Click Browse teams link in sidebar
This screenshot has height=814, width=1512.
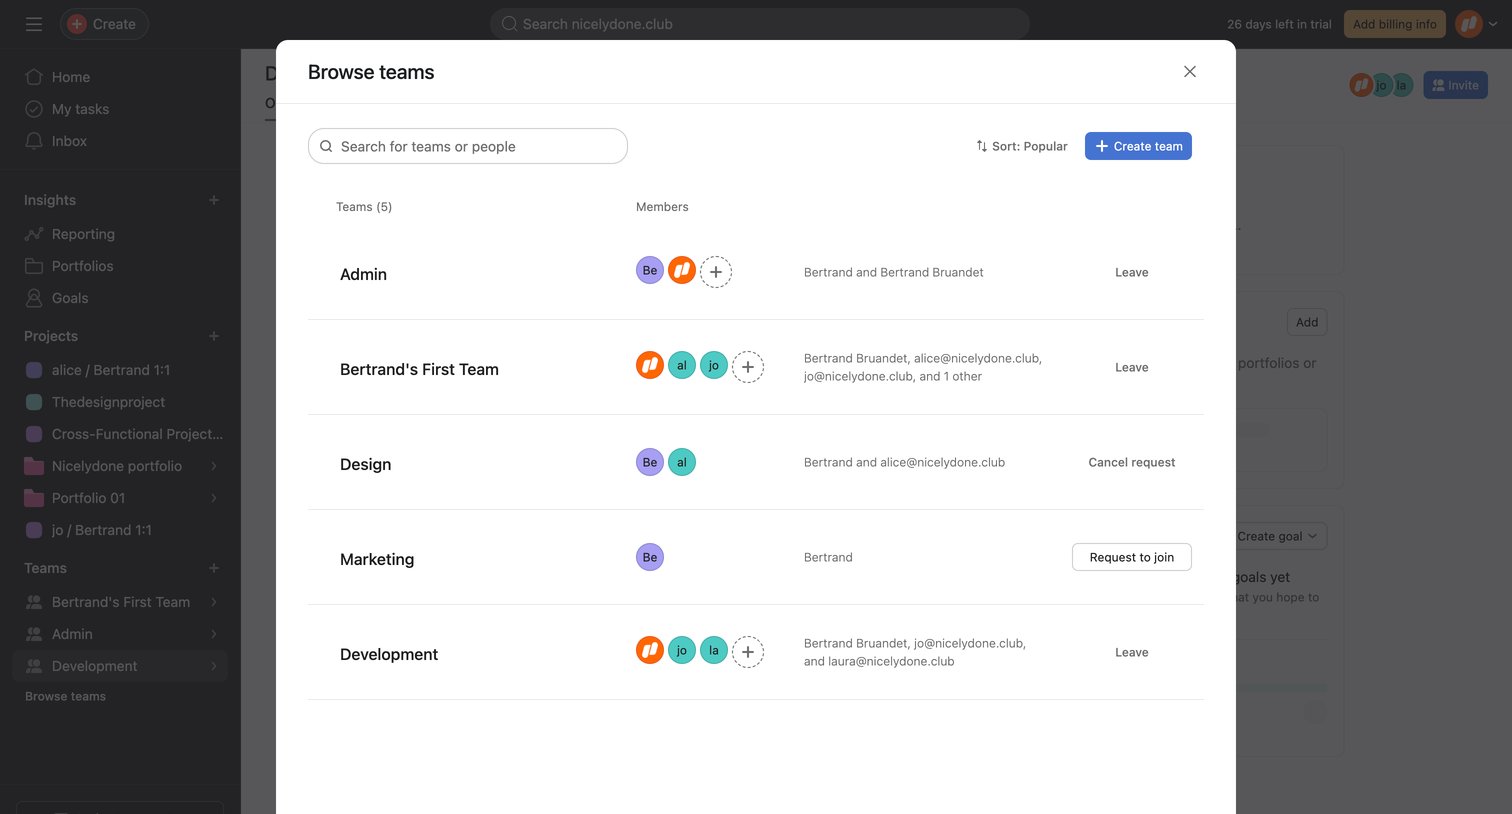click(65, 696)
